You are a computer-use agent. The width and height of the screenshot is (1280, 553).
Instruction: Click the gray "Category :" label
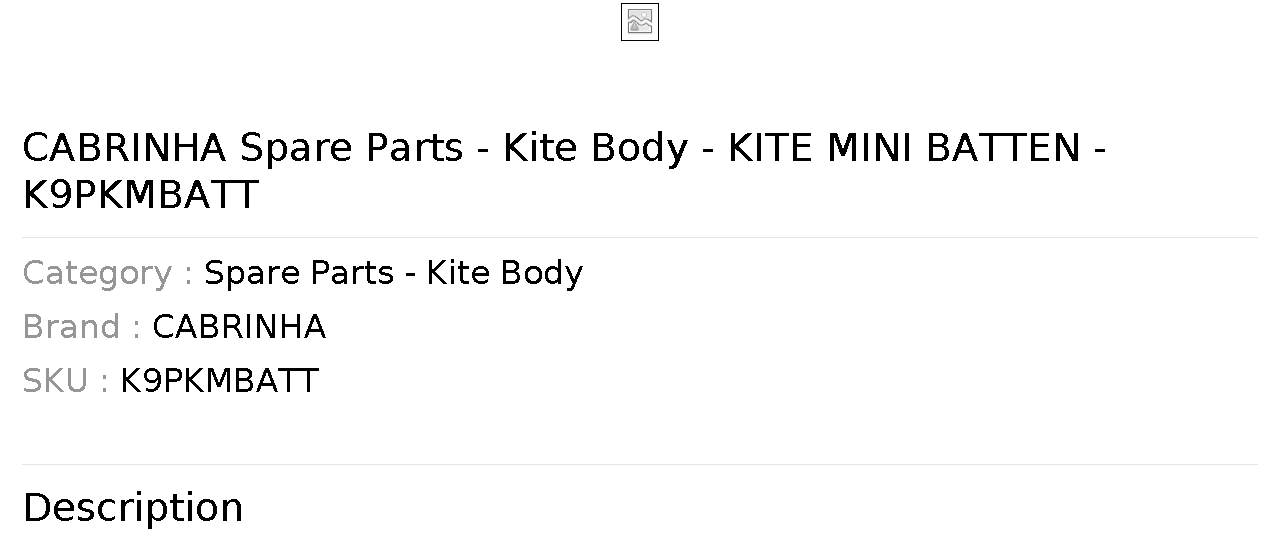tap(107, 273)
